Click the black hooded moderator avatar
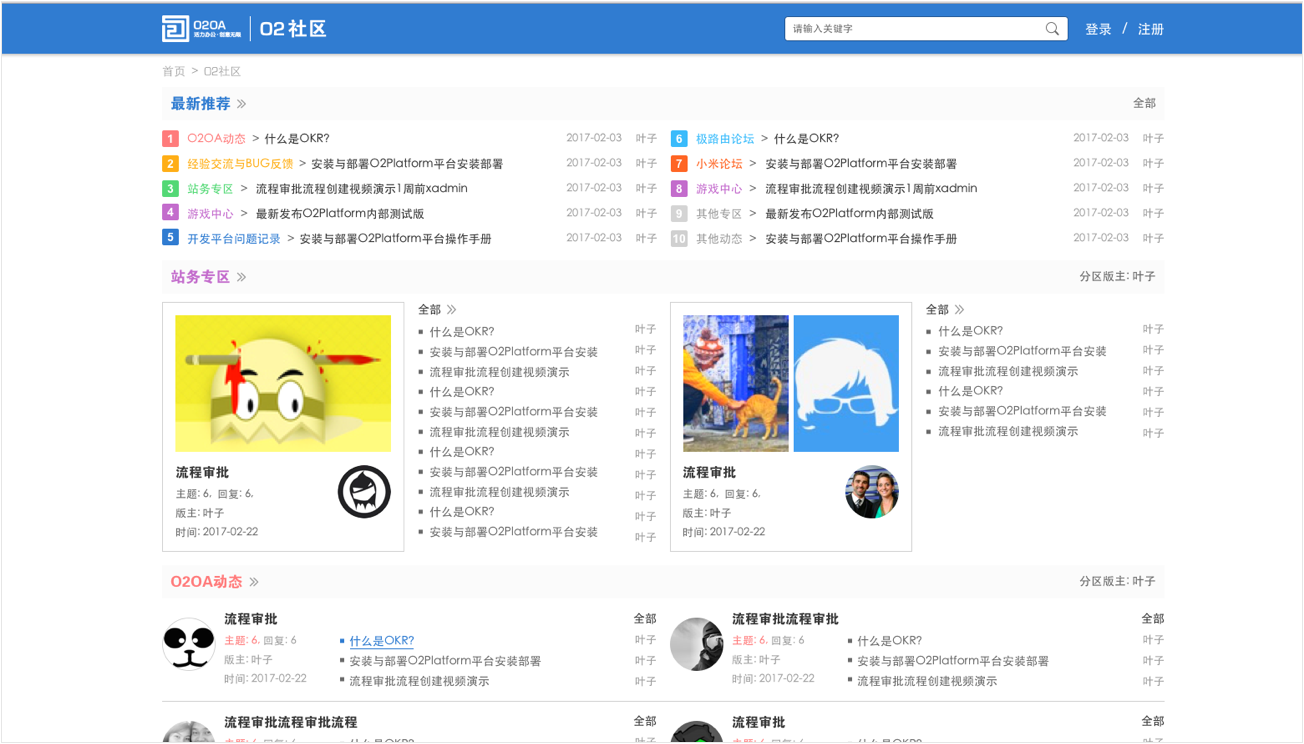This screenshot has width=1304, height=744. [x=364, y=492]
